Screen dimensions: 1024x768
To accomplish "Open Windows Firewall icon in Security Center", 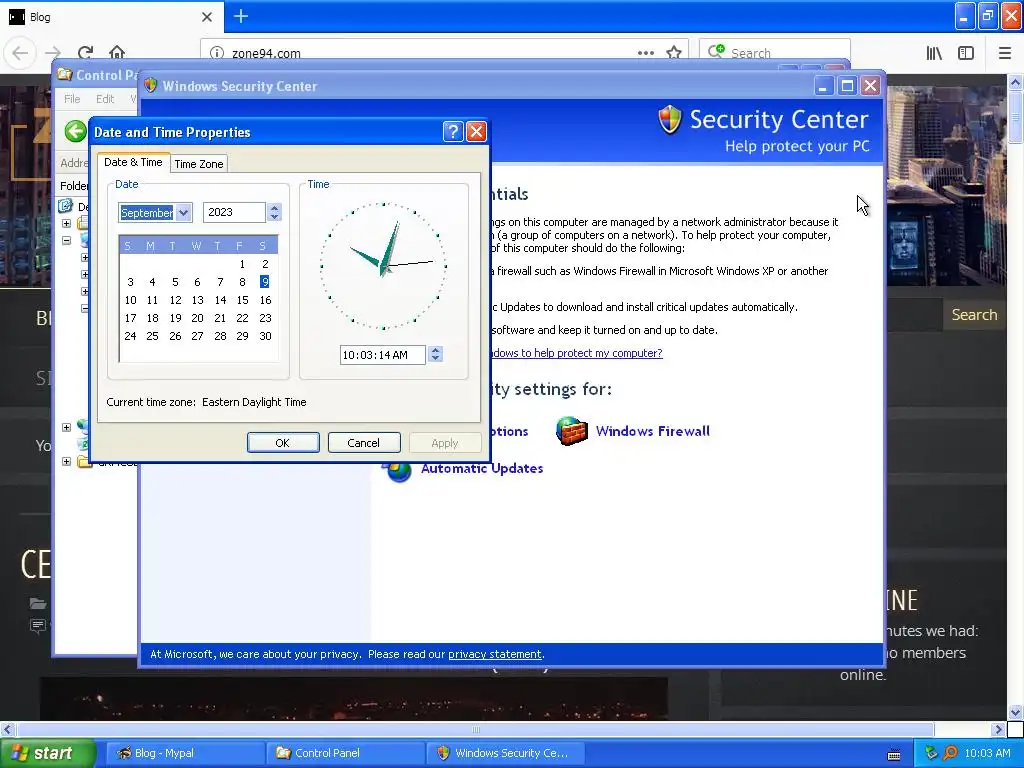I will [571, 431].
